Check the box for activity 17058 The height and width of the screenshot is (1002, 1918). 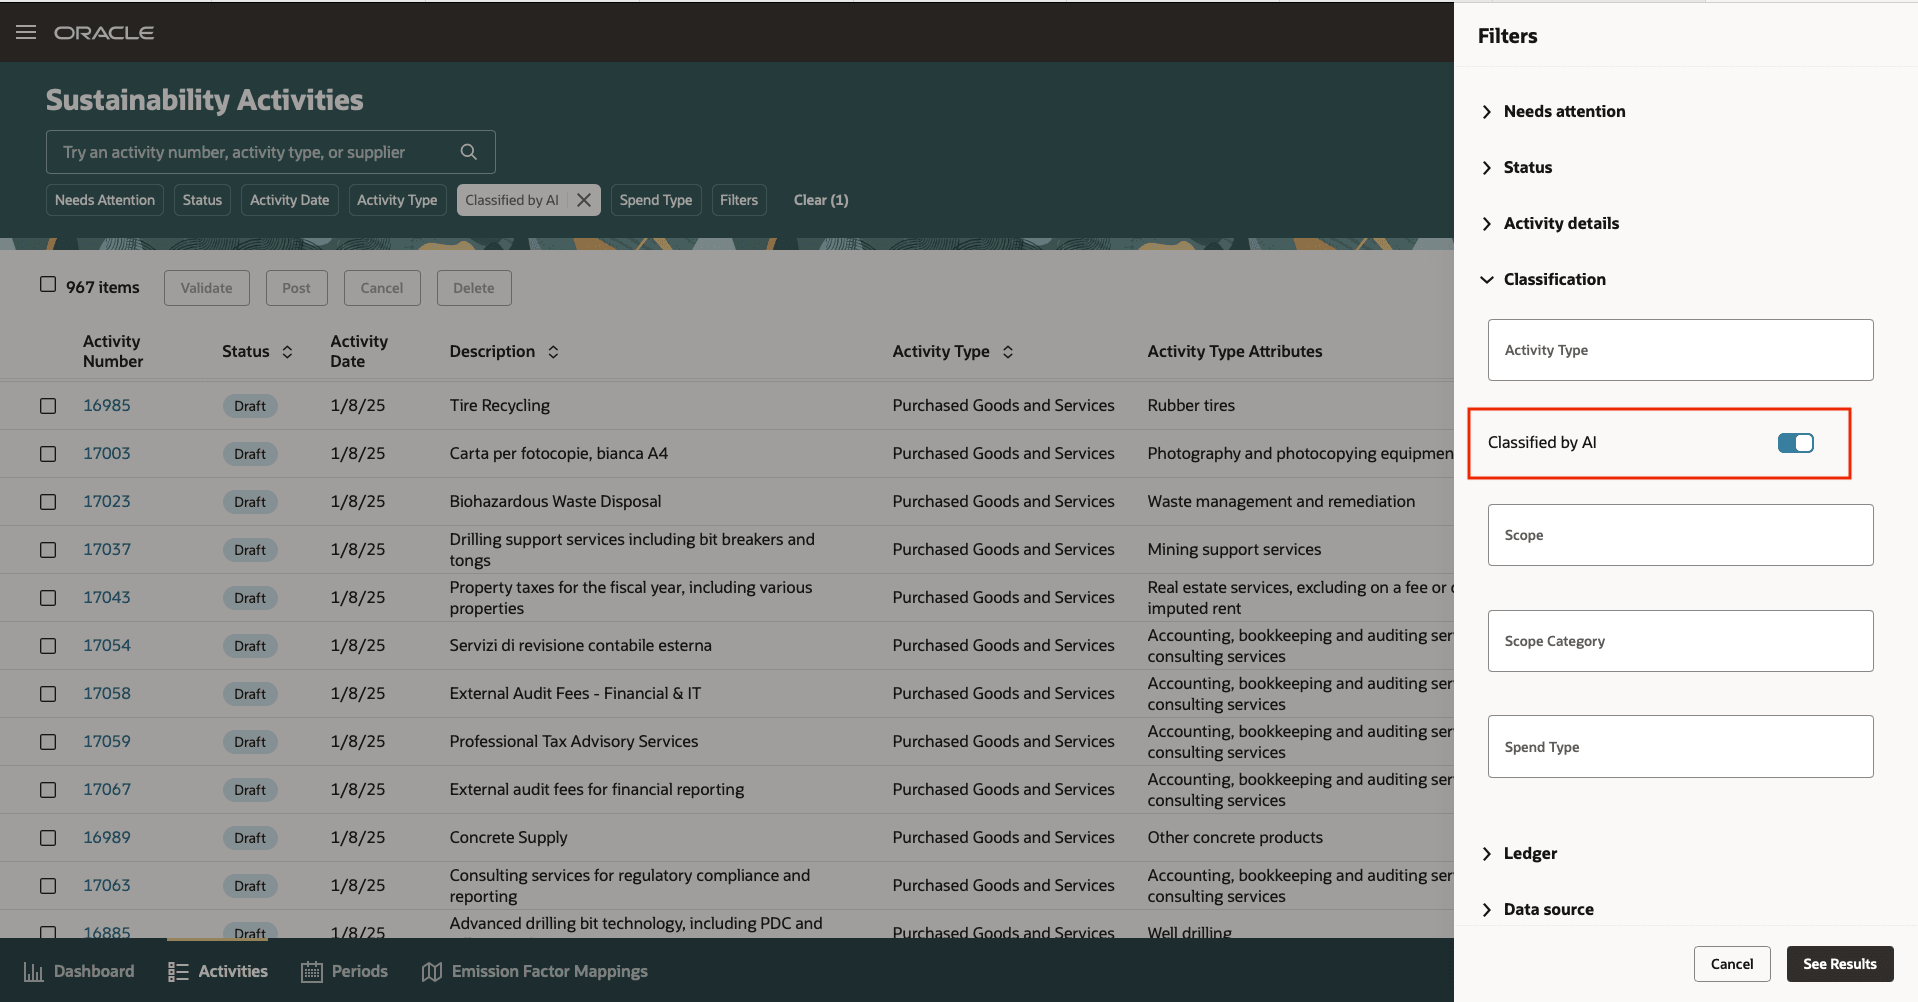click(48, 694)
